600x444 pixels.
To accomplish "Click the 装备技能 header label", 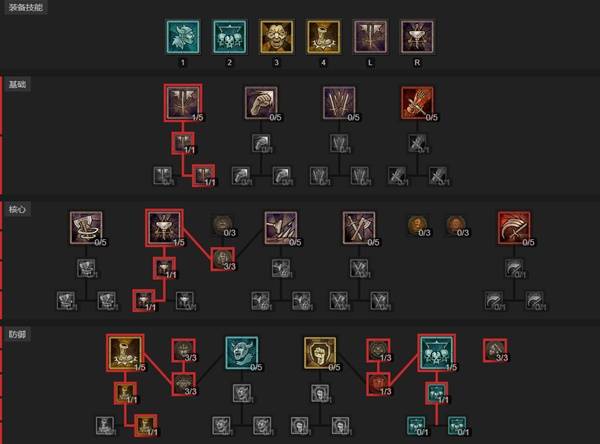I will [x=26, y=7].
